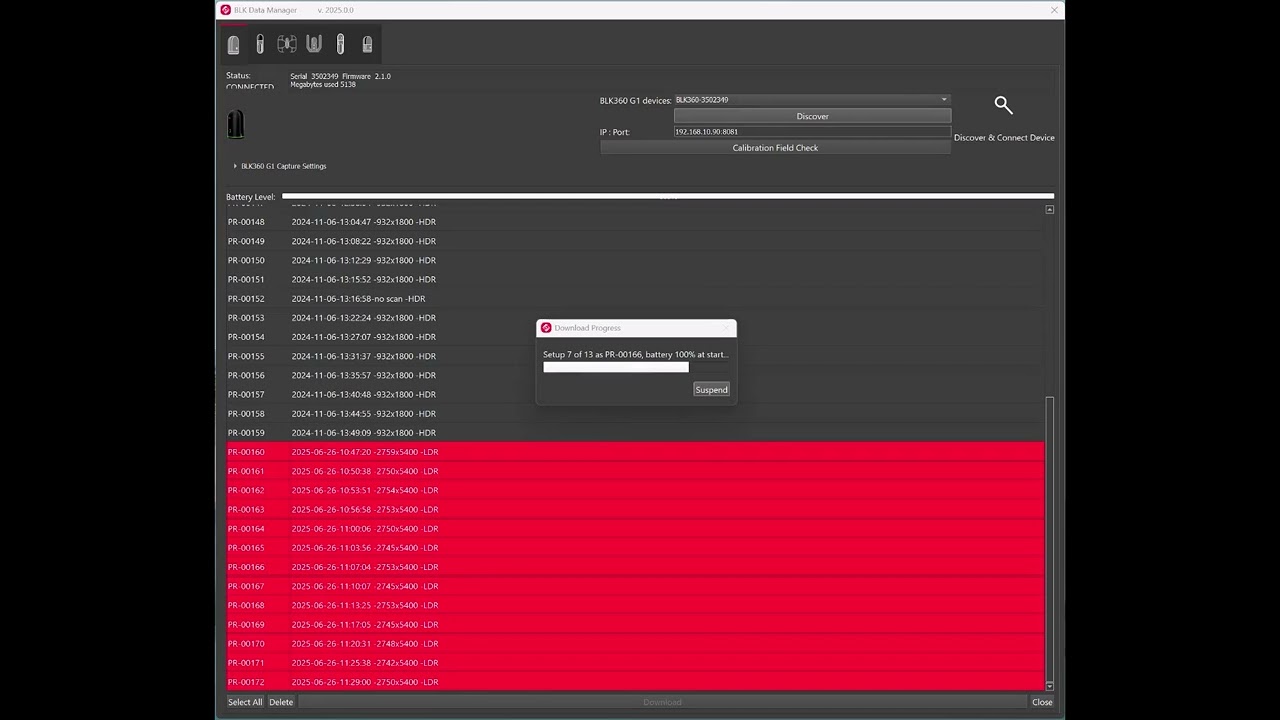Close the BLK Data Manager window
The height and width of the screenshot is (720, 1280).
1053,10
